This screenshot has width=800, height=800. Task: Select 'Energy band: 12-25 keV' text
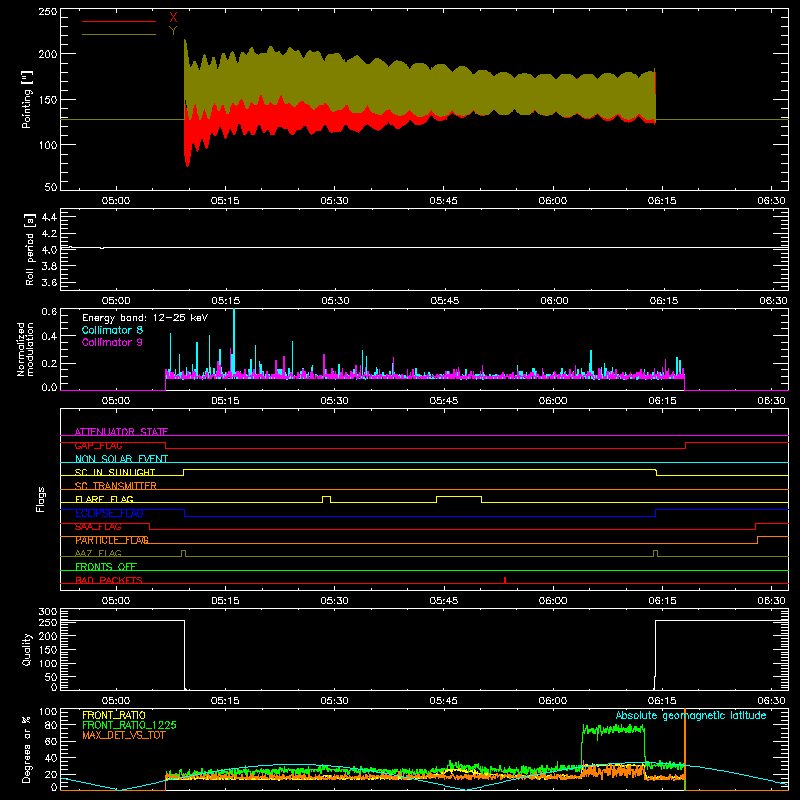pos(145,318)
